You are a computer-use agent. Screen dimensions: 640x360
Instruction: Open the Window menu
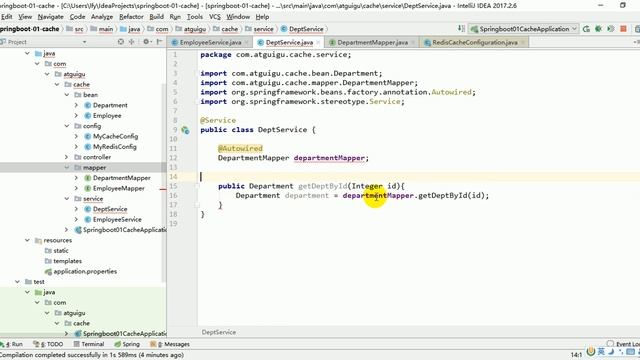pos(238,17)
